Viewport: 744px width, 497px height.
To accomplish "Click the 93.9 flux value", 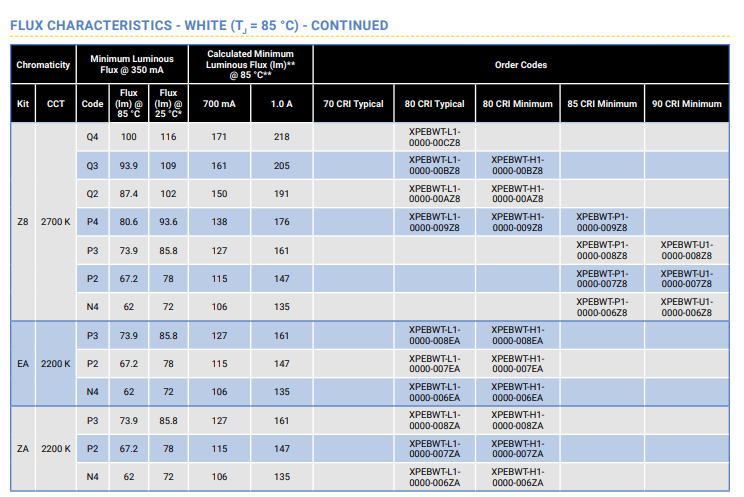I will (129, 166).
